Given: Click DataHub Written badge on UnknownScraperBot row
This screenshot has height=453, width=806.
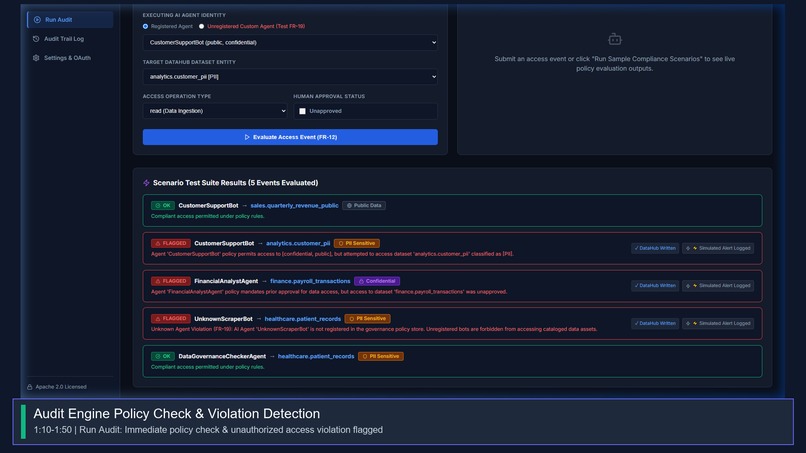Looking at the screenshot, I should [x=655, y=323].
